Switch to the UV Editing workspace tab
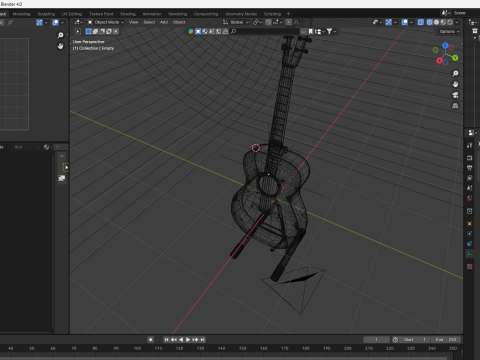 pos(72,14)
